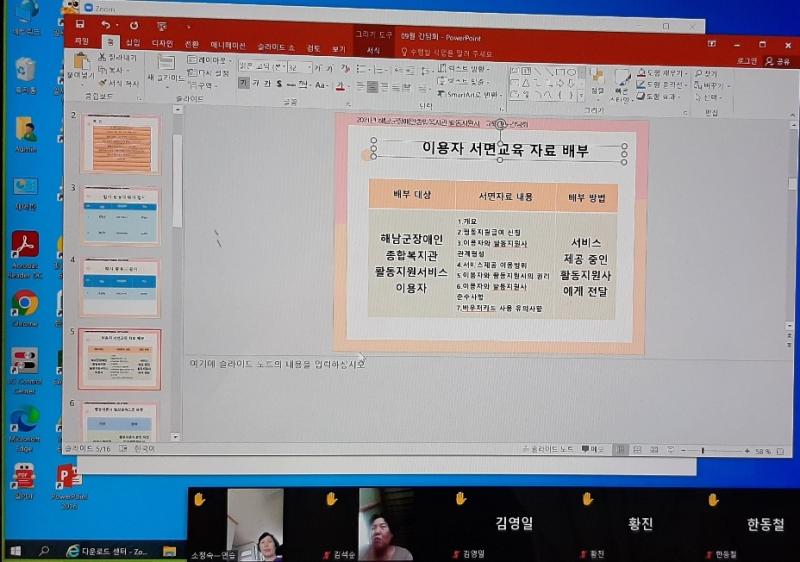800x562 pixels.
Task: Click the Recycle Bin desktop icon
Action: pyautogui.click(x=25, y=71)
